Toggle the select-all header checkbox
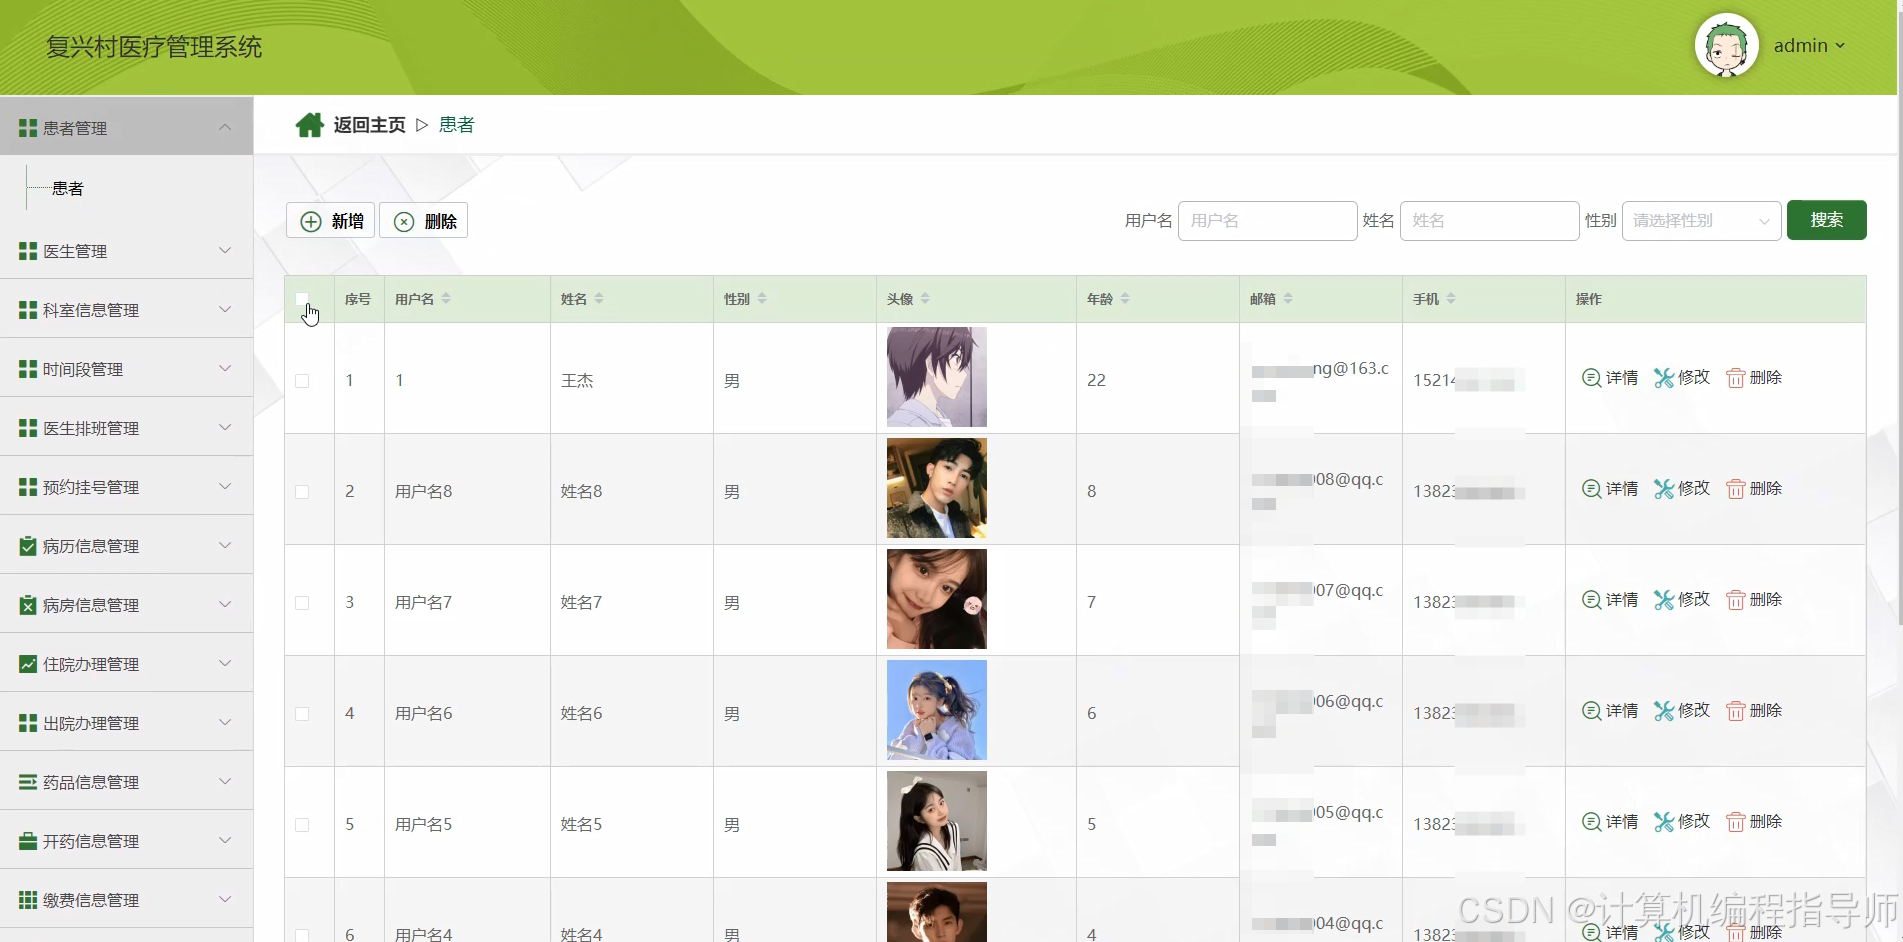Screen dimensions: 1903x942 (x=302, y=298)
